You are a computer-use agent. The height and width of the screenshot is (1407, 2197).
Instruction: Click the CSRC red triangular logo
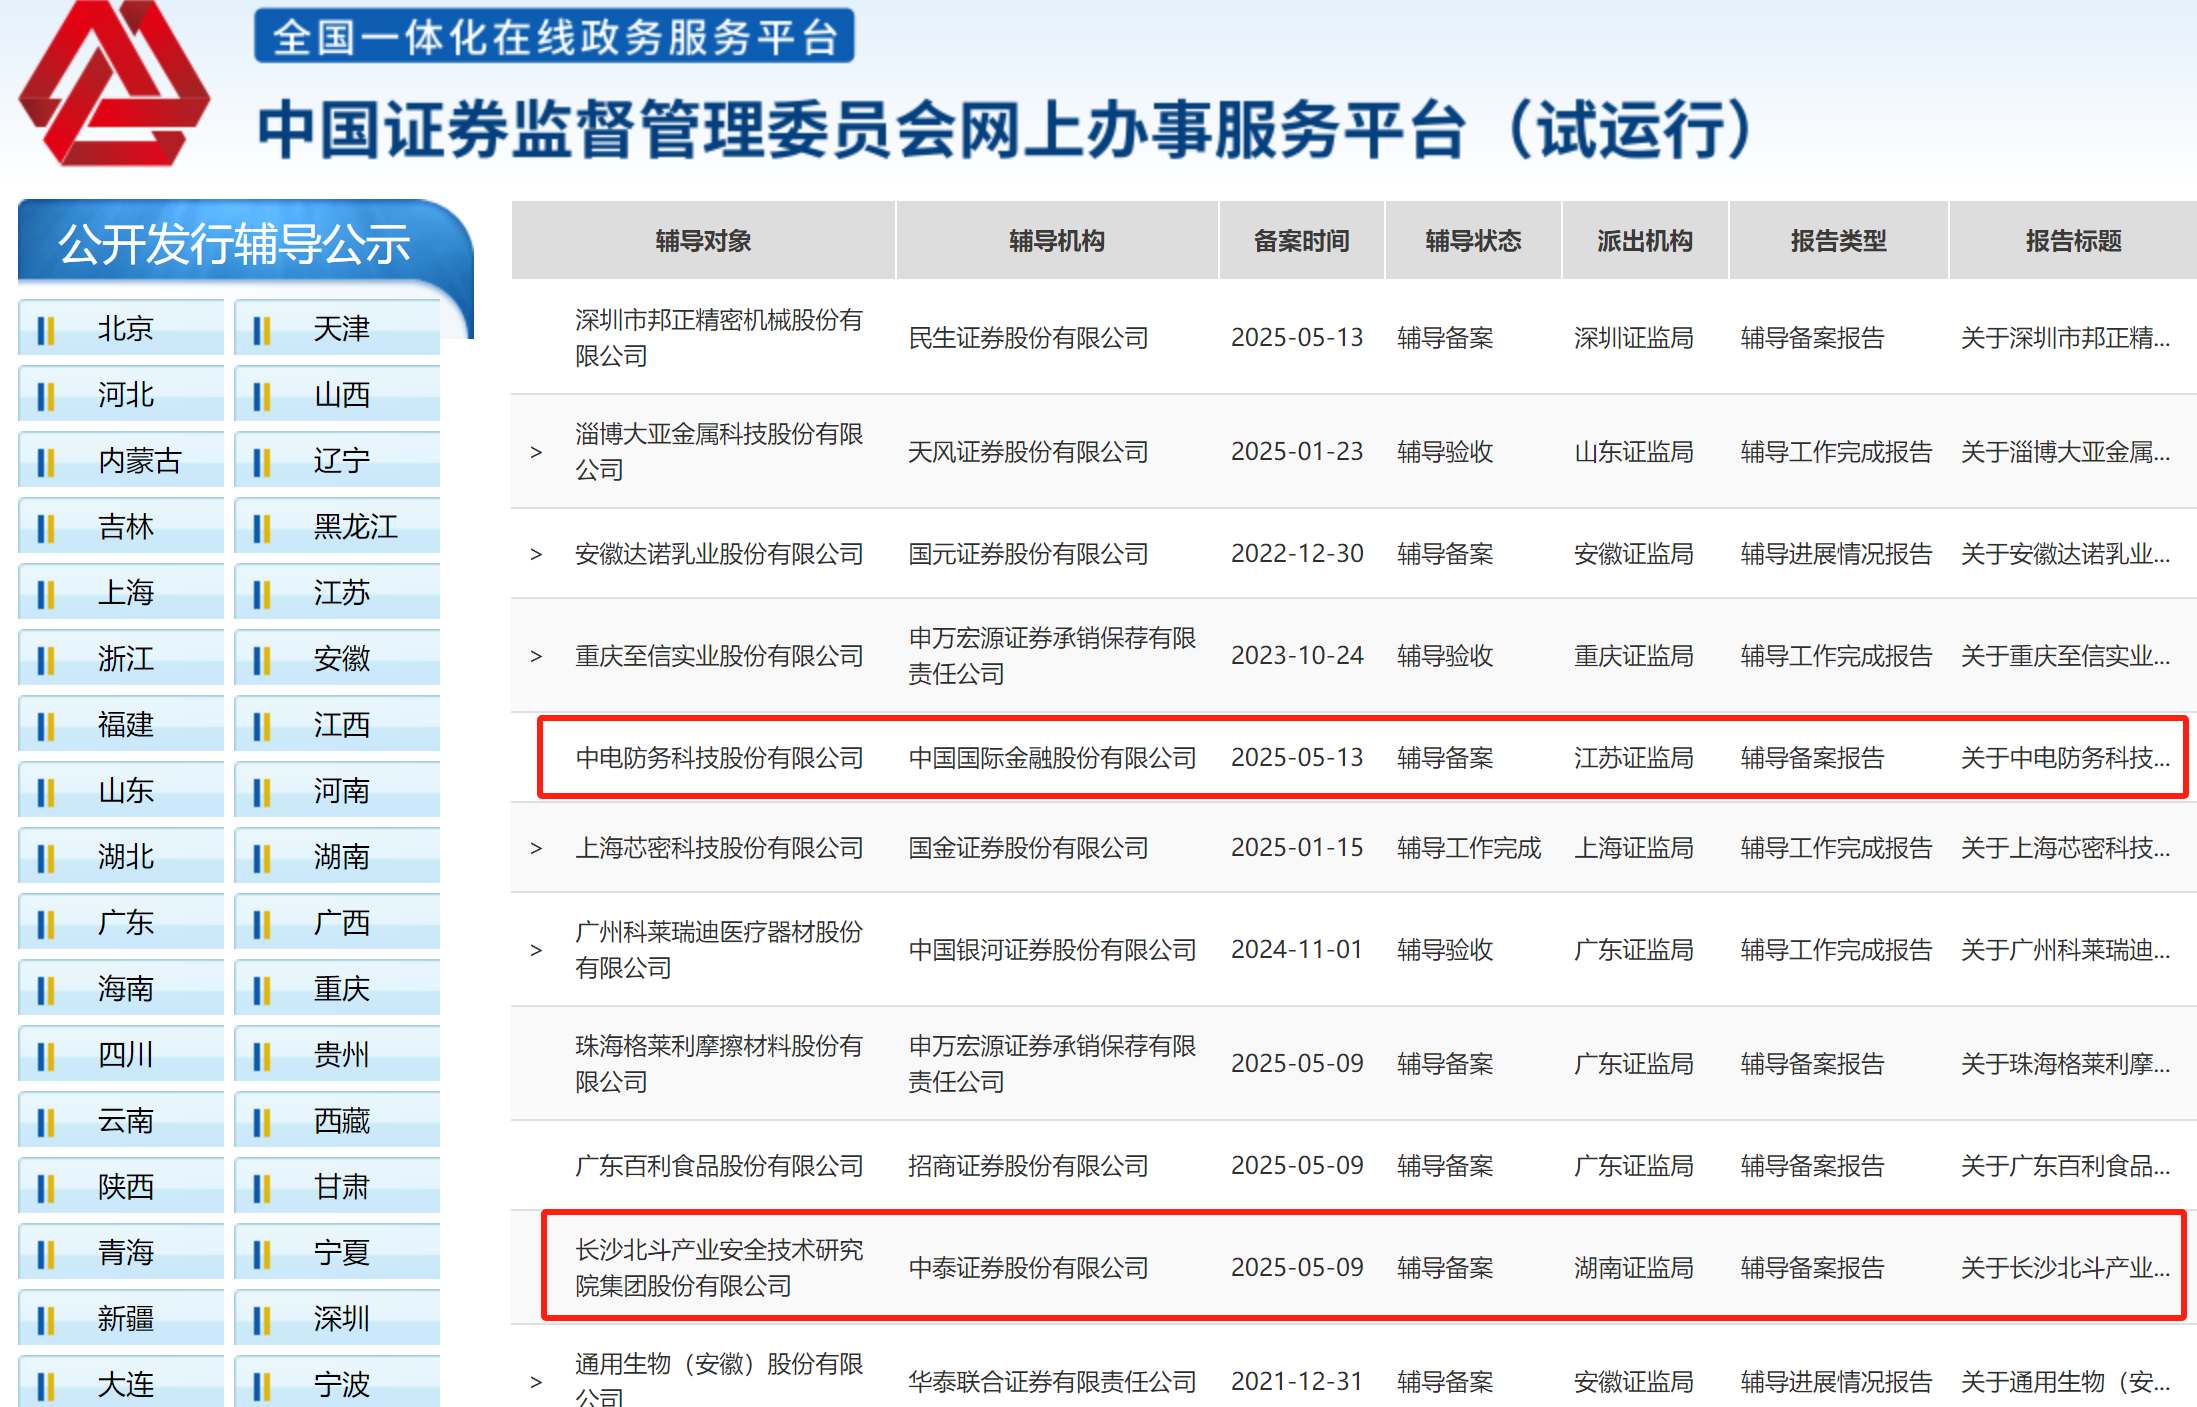(x=114, y=82)
